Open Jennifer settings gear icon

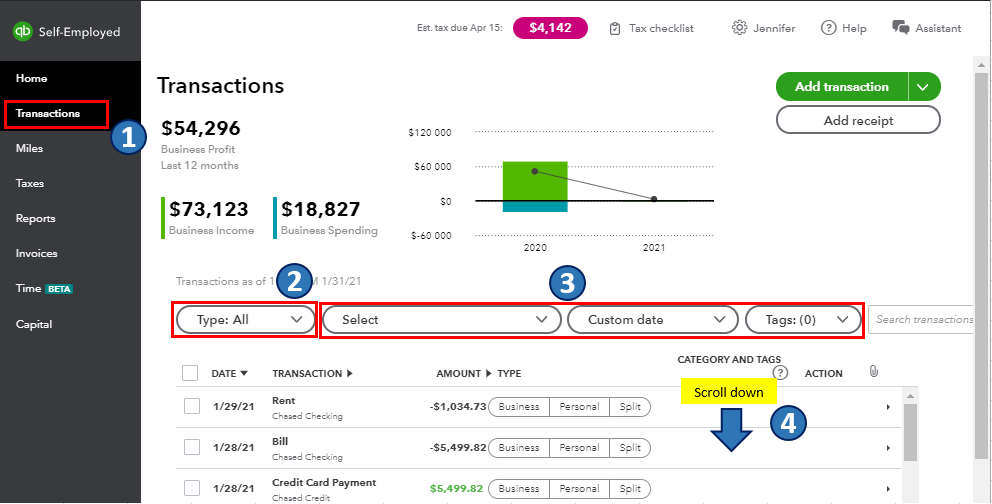(739, 28)
